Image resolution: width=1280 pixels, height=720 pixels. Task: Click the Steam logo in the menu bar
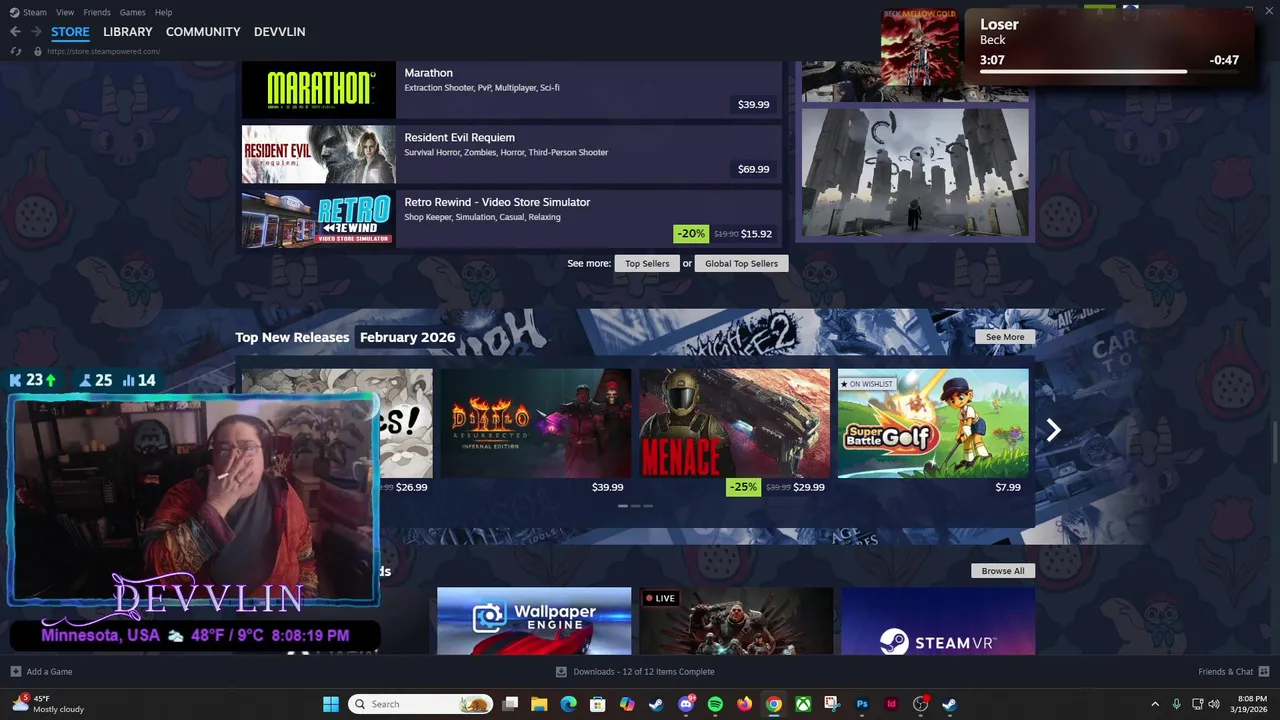tap(13, 12)
